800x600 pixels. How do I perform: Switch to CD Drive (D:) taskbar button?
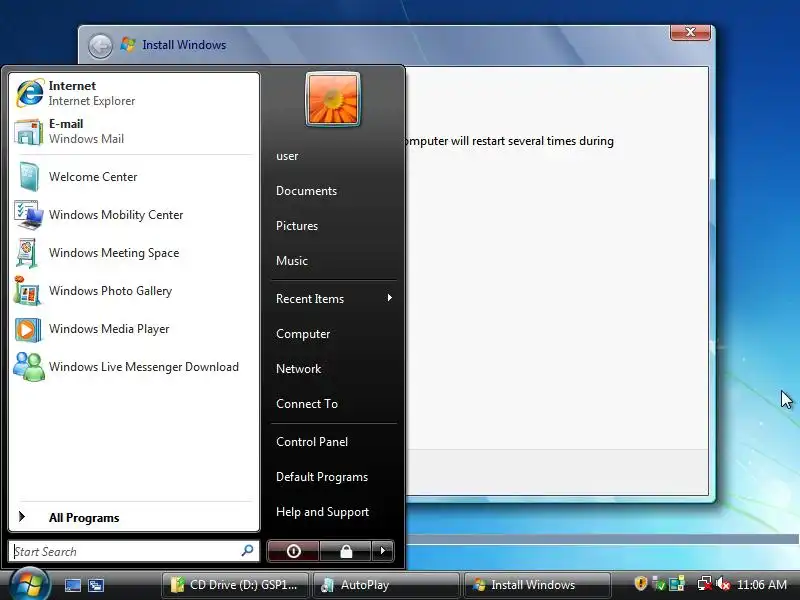(x=236, y=585)
